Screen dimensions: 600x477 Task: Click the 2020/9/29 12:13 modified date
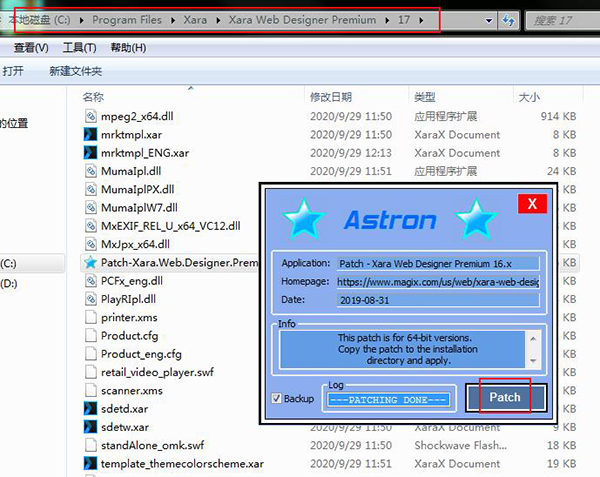(x=351, y=153)
